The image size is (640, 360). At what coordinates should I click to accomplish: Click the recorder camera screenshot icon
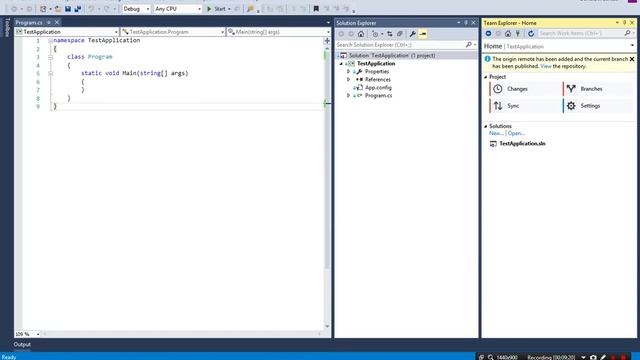point(593,357)
